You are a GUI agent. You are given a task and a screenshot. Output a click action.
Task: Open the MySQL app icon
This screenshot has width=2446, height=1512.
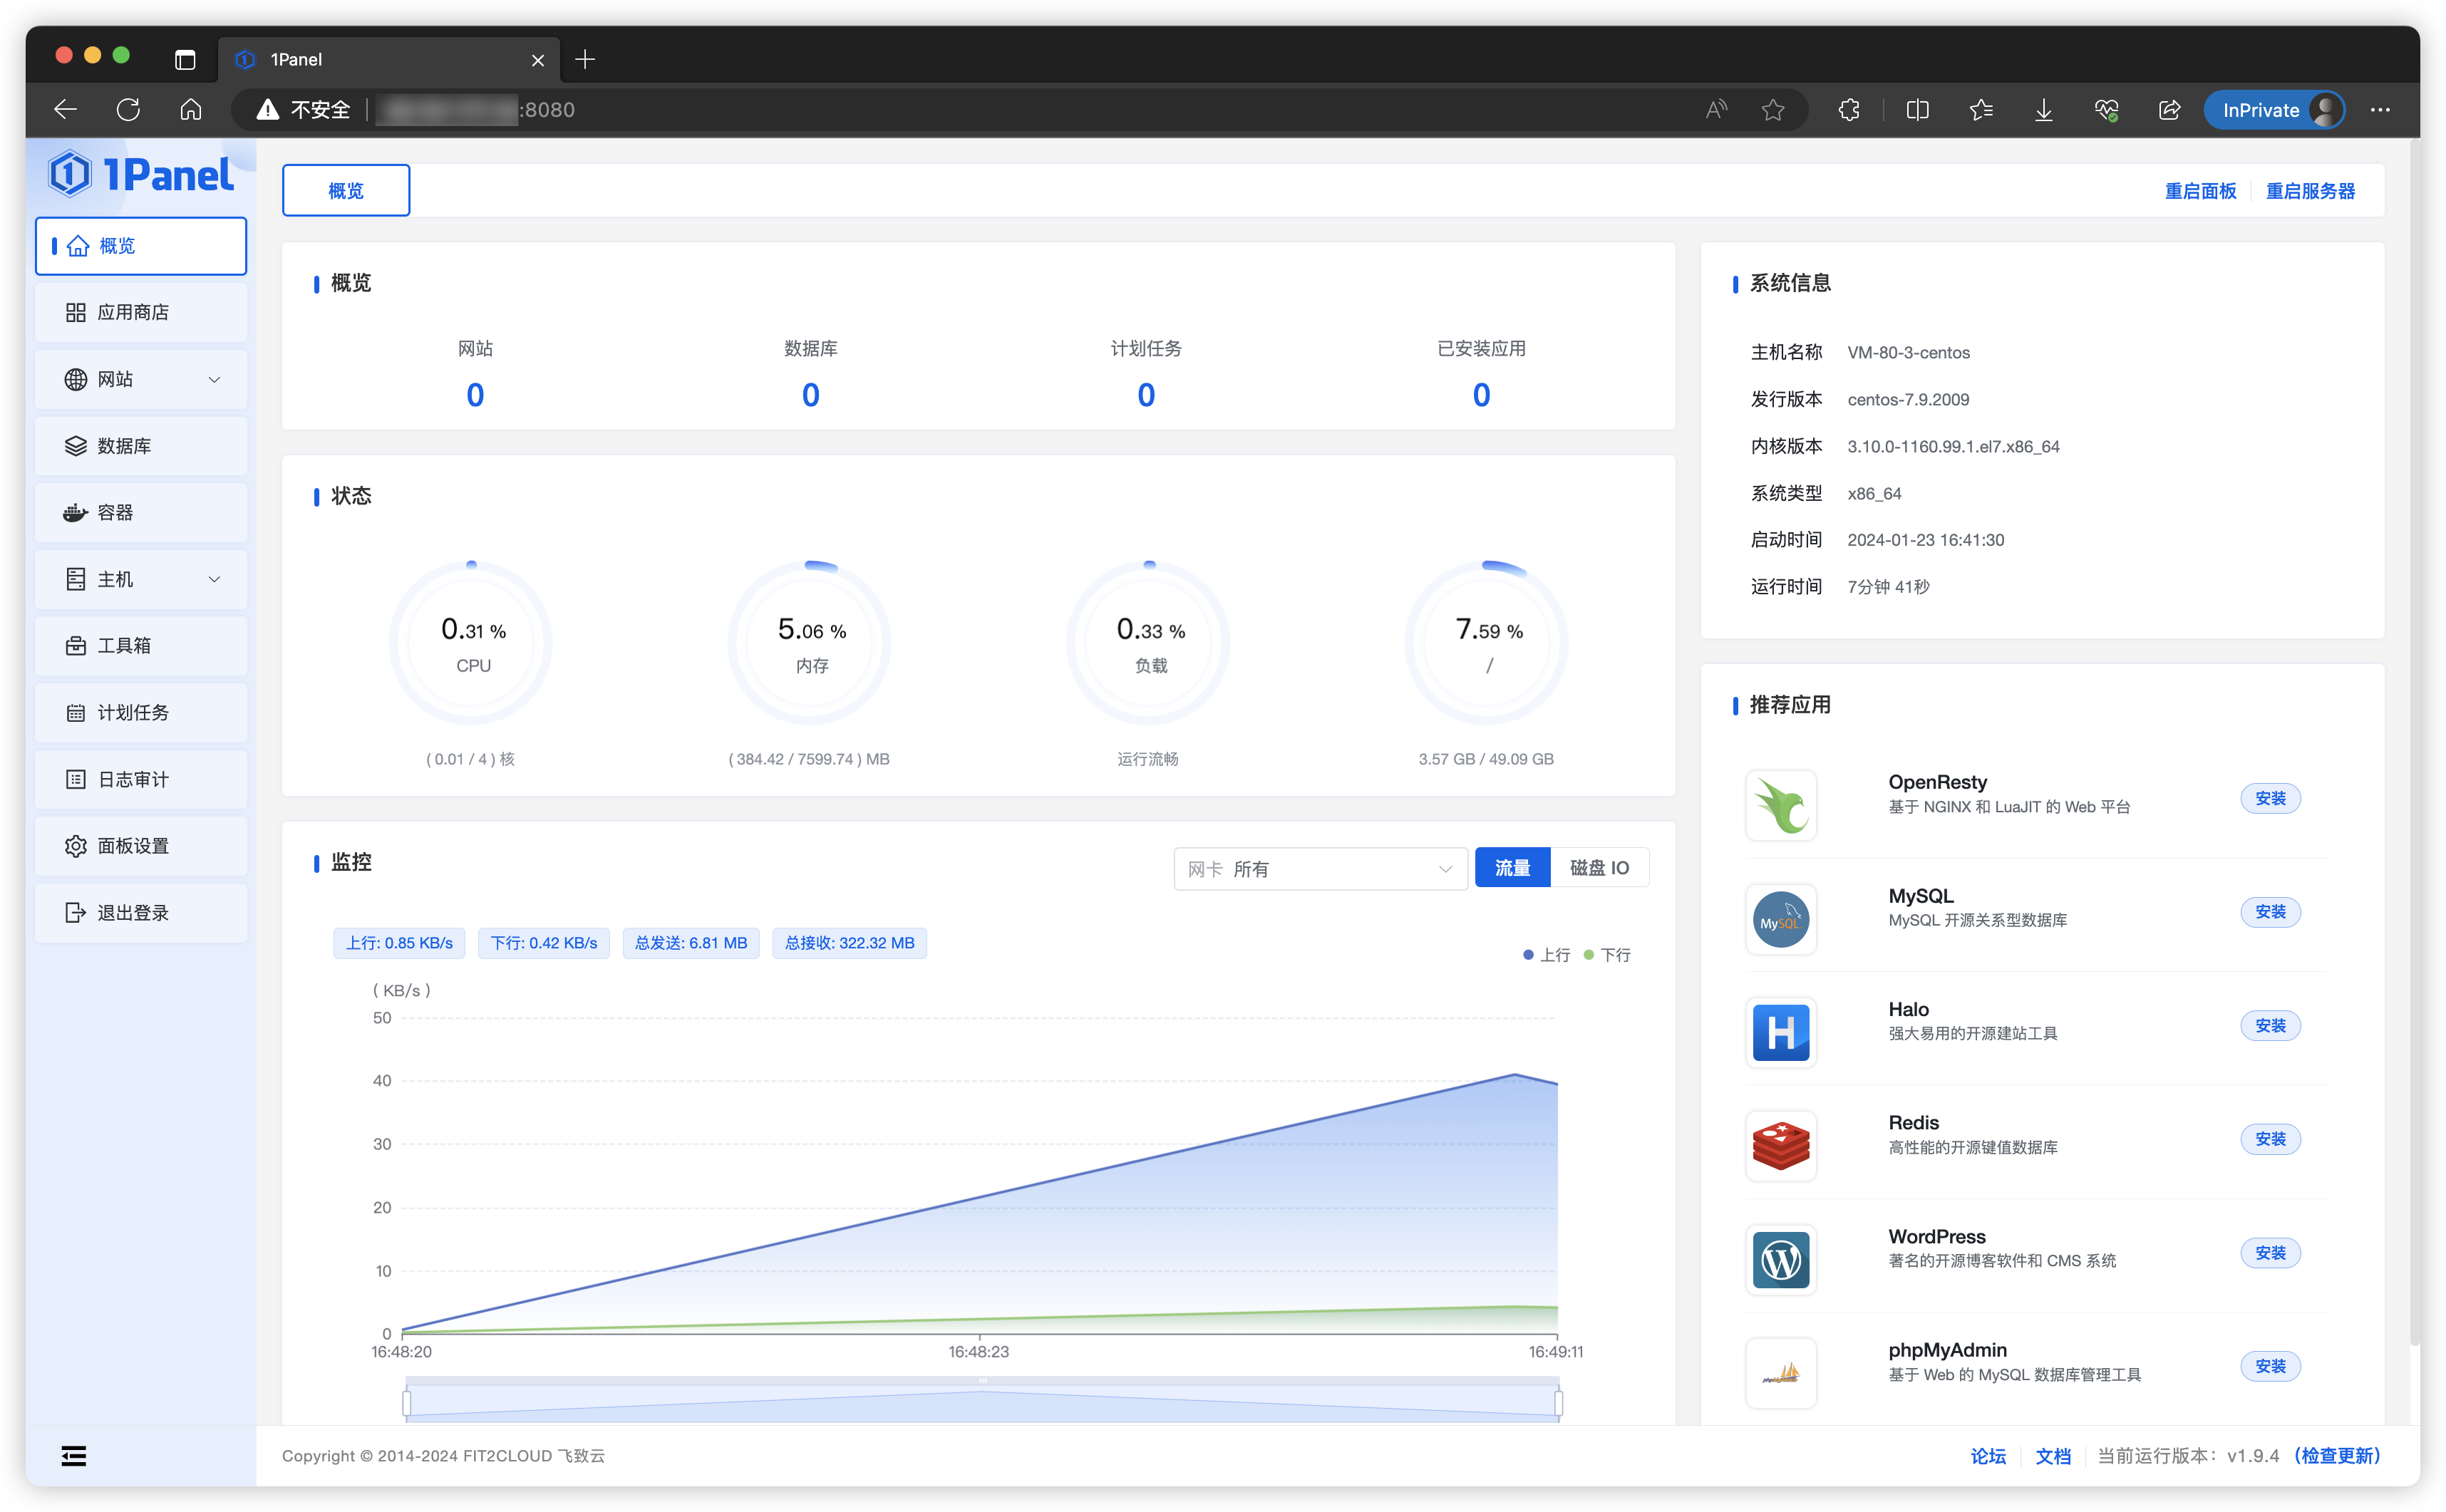[x=1781, y=919]
